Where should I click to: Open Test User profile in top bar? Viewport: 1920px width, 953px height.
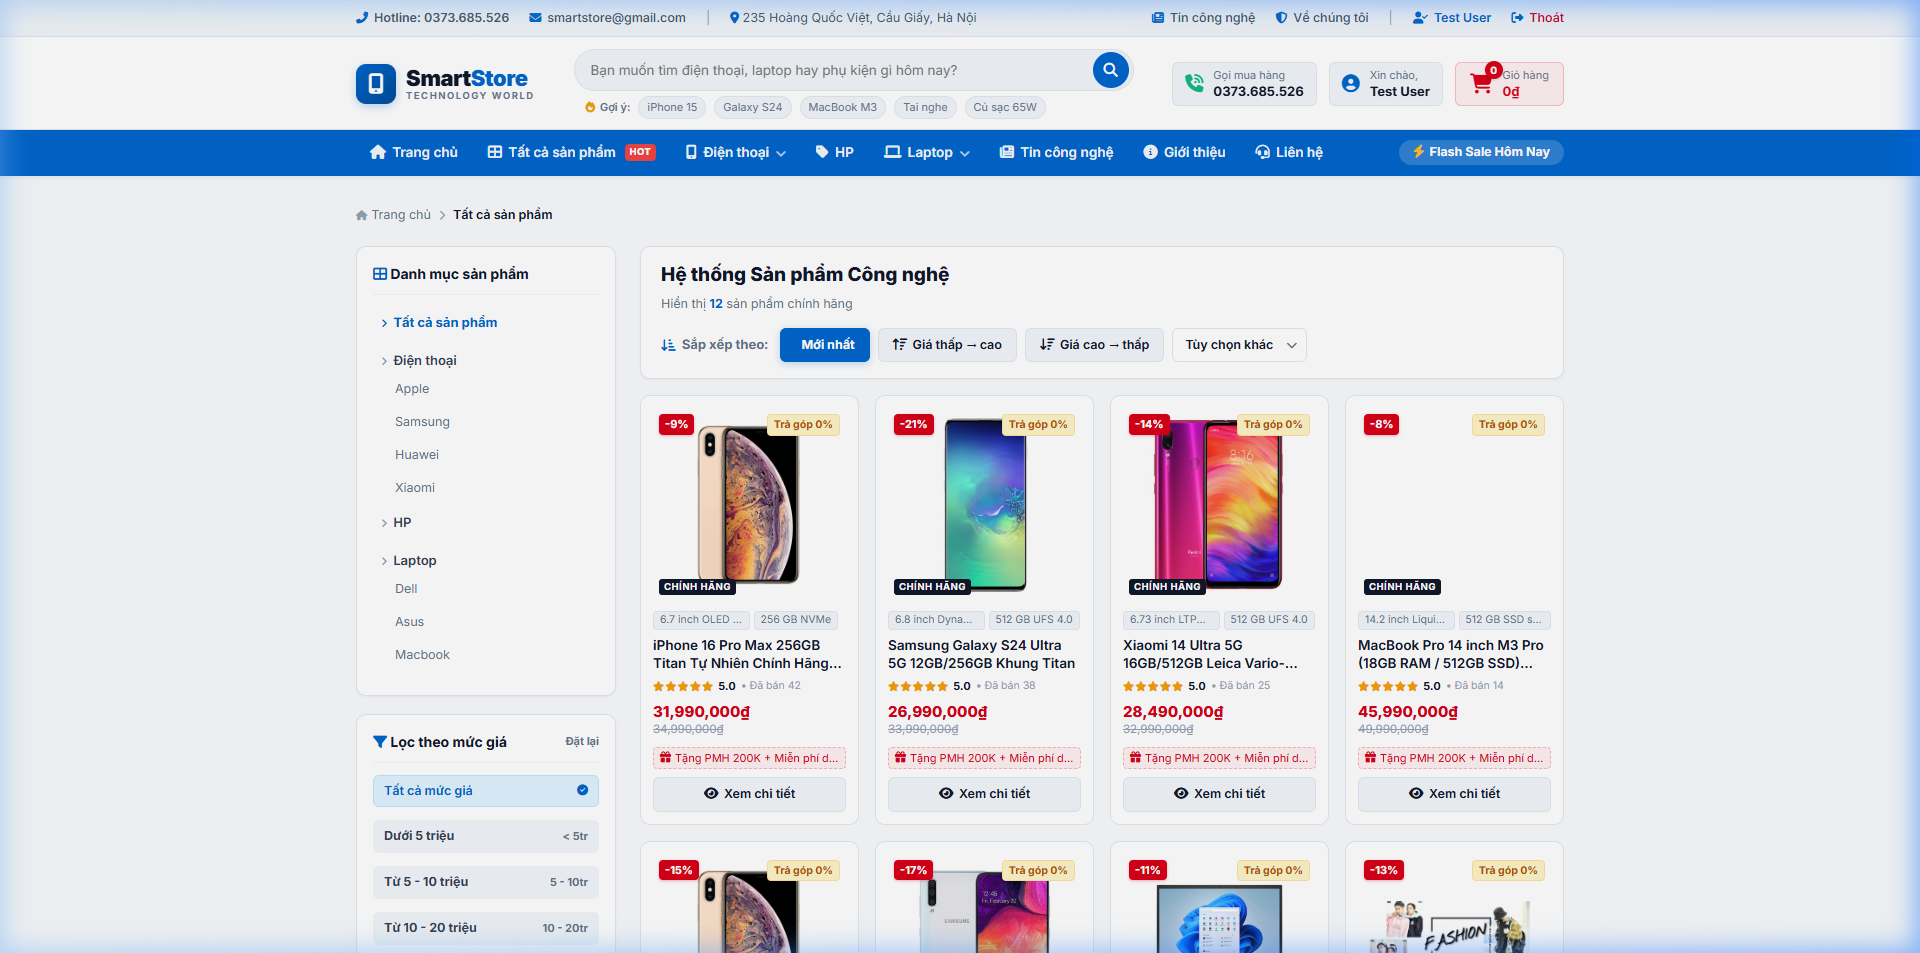point(1451,18)
